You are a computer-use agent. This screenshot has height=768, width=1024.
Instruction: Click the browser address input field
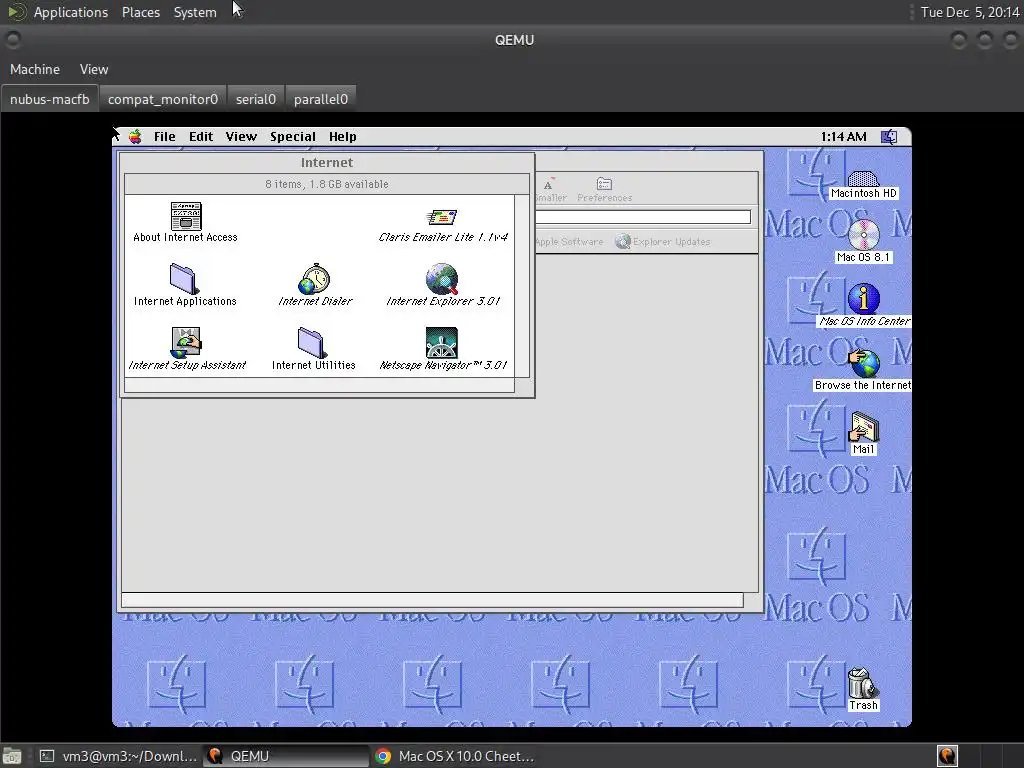point(643,217)
